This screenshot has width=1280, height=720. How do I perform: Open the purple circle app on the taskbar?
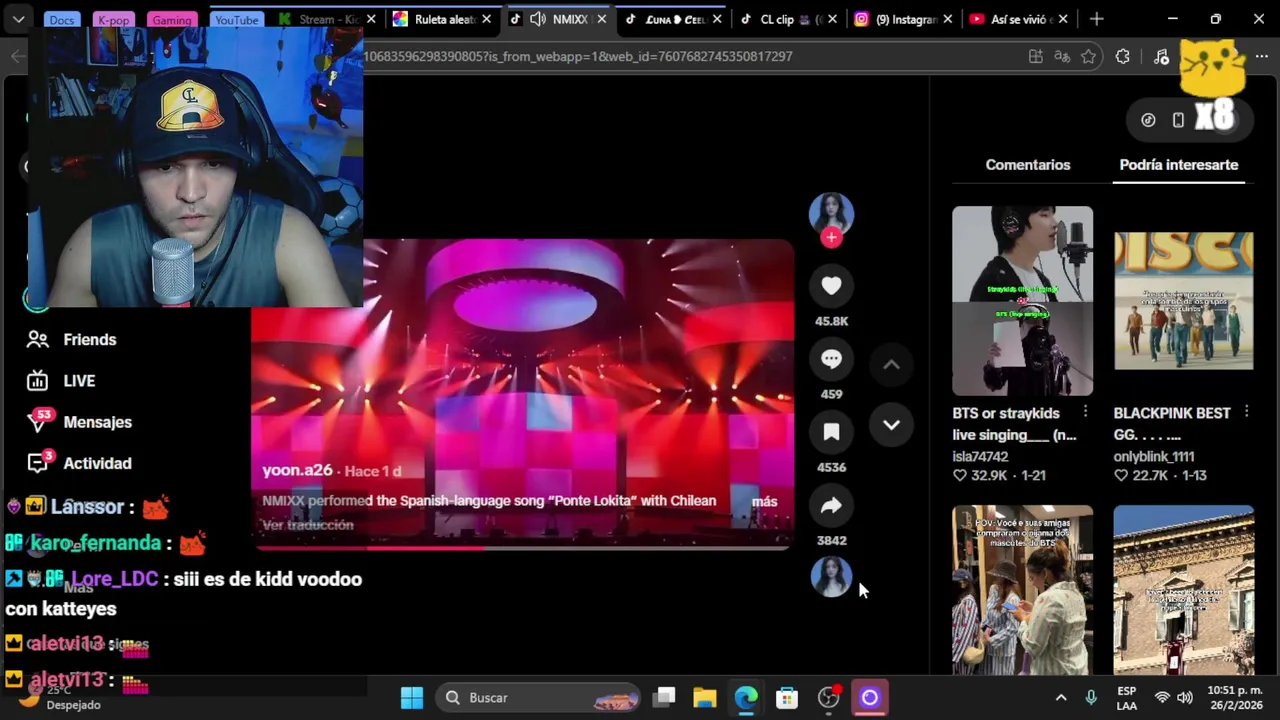tap(869, 698)
